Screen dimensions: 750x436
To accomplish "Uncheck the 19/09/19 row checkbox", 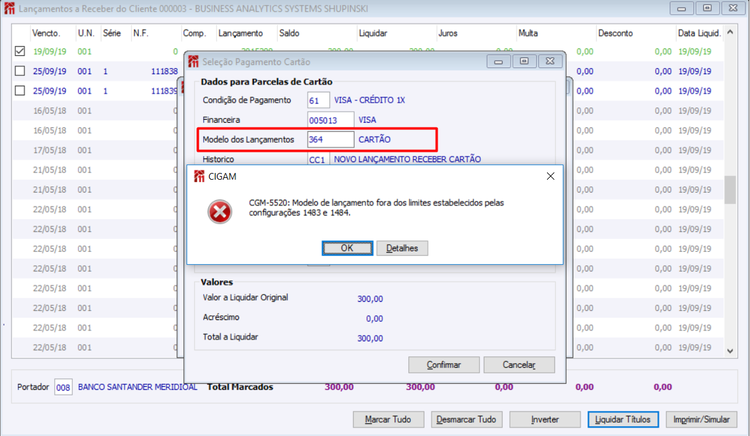I will tap(20, 51).
